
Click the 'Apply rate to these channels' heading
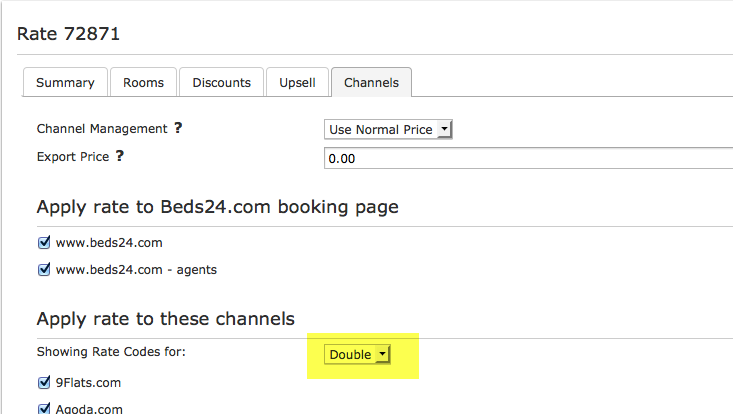point(165,319)
